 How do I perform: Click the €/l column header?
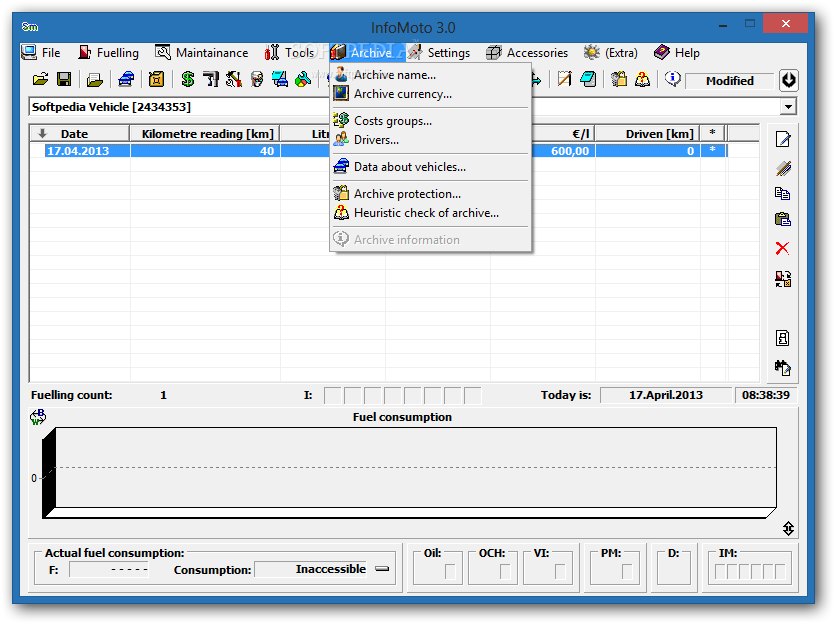coord(563,134)
